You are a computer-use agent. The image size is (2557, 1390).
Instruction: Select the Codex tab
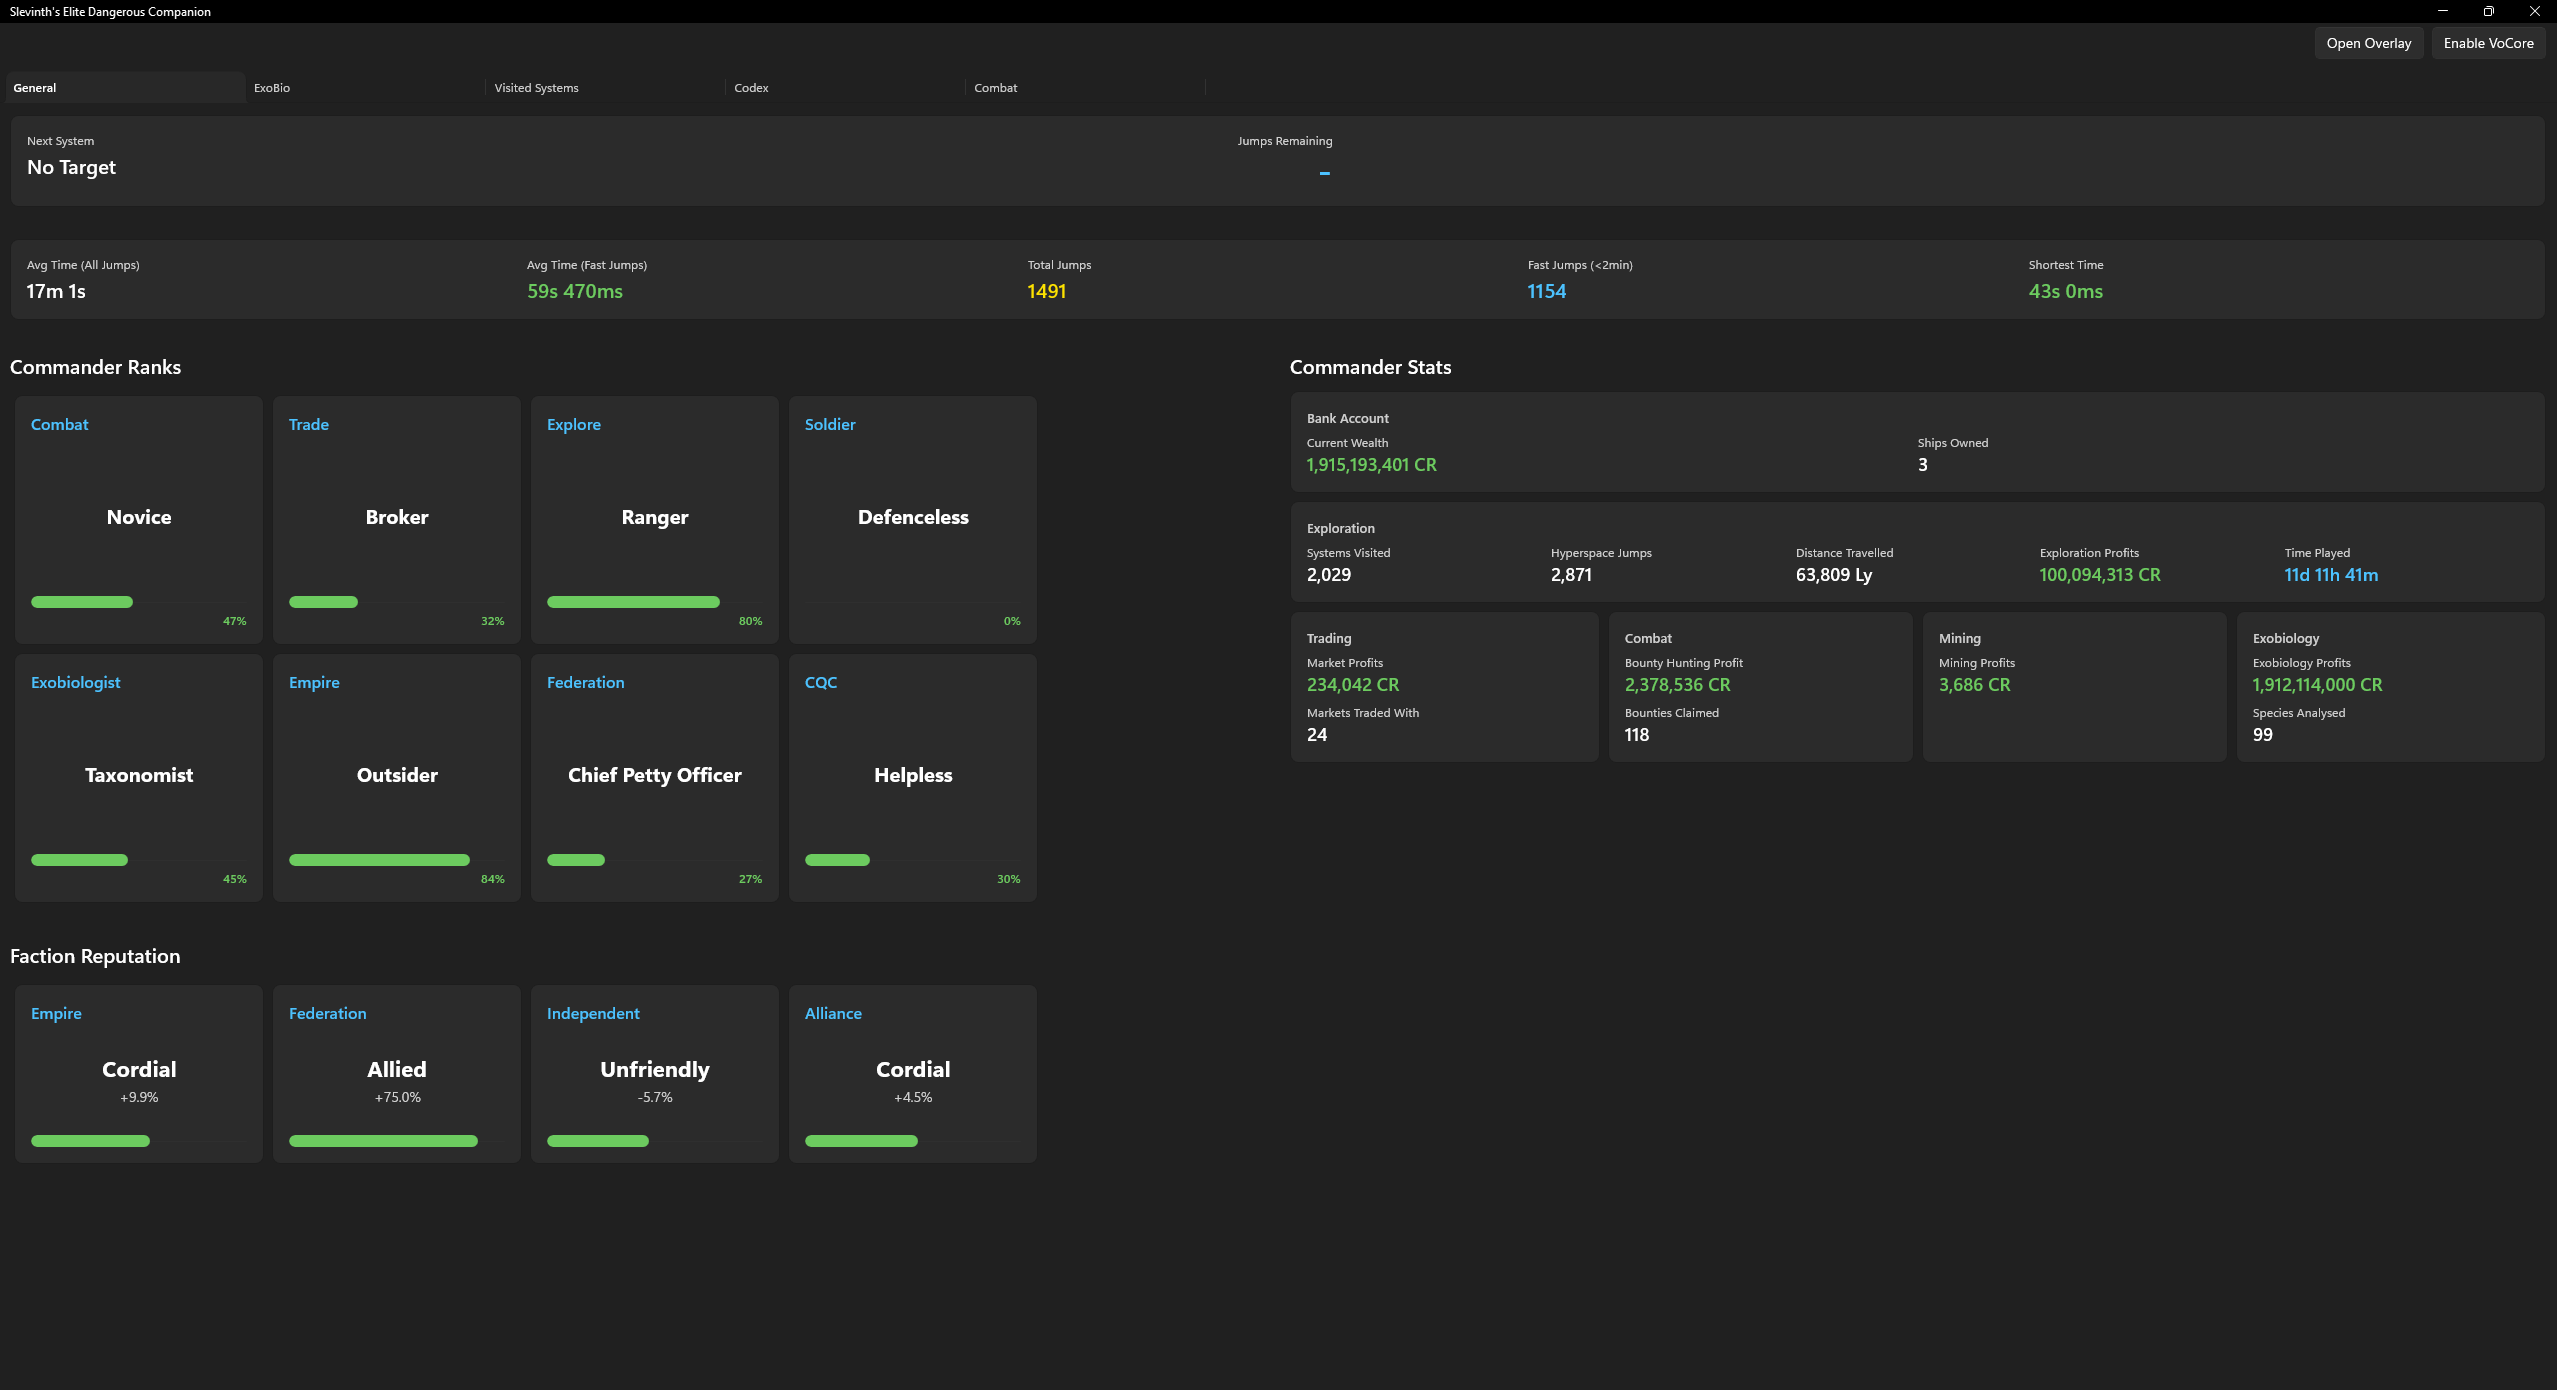tap(750, 88)
